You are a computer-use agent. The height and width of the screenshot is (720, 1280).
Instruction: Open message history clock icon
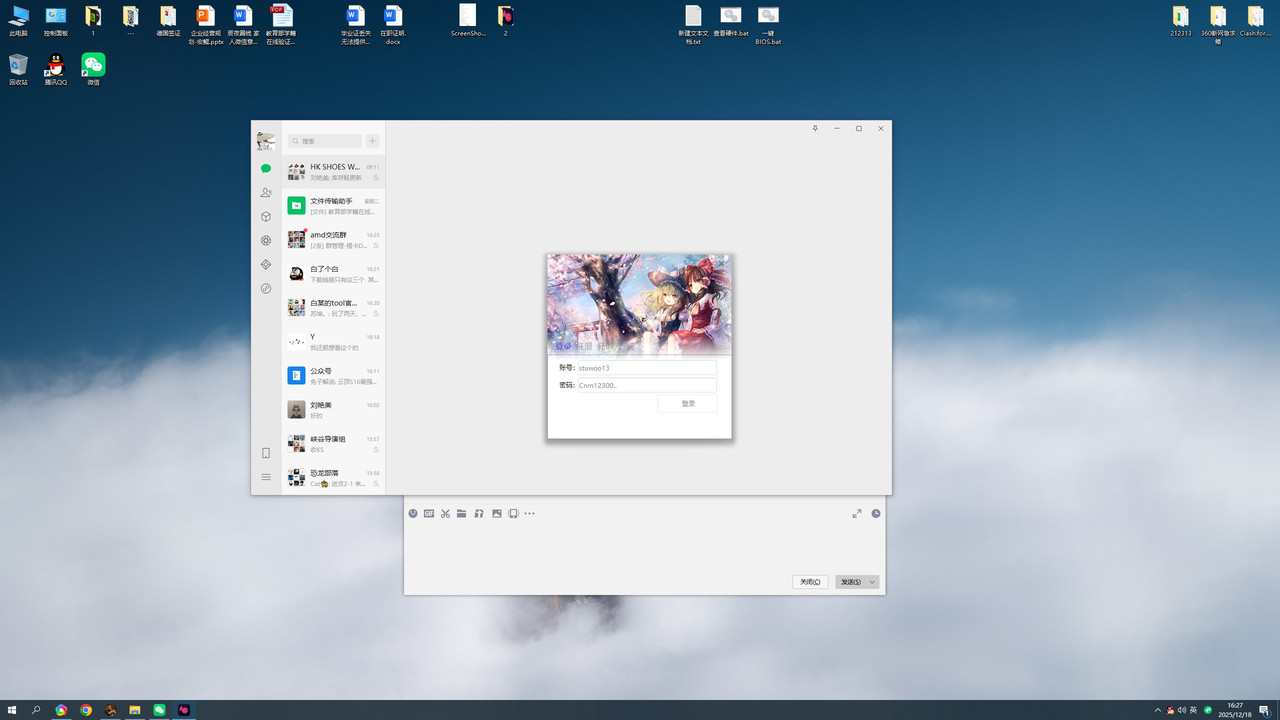pos(876,514)
